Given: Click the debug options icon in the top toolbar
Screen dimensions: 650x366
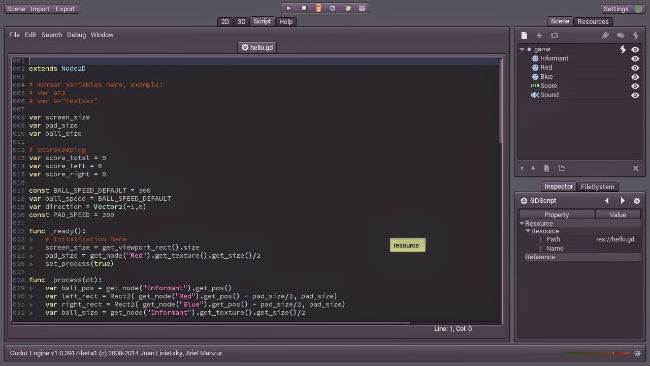Looking at the screenshot, I should click(x=348, y=8).
